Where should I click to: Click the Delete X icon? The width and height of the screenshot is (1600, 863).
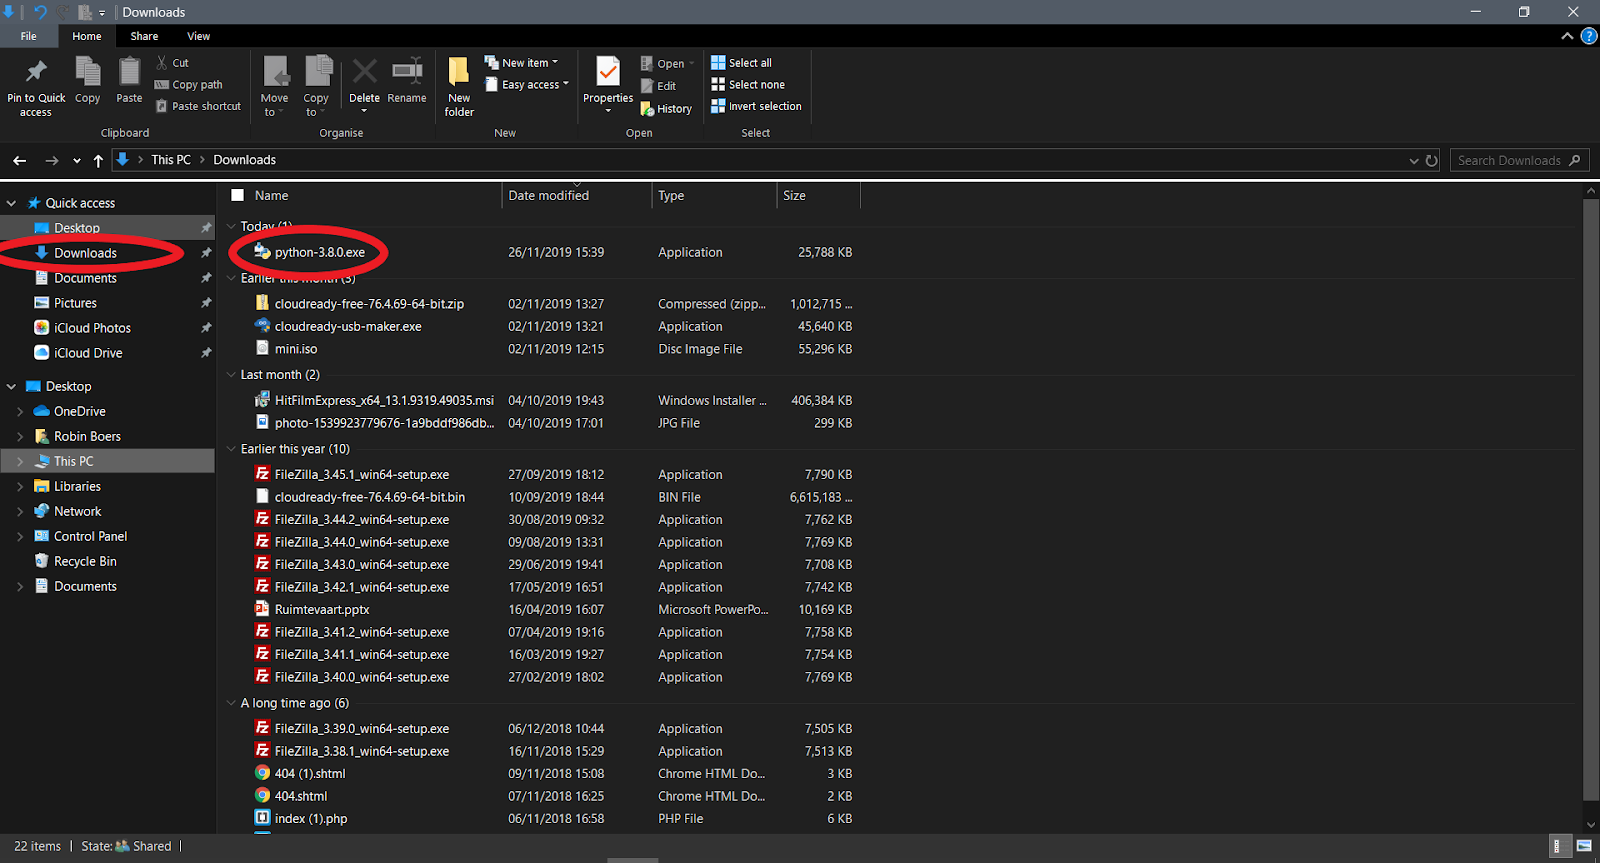pyautogui.click(x=365, y=71)
